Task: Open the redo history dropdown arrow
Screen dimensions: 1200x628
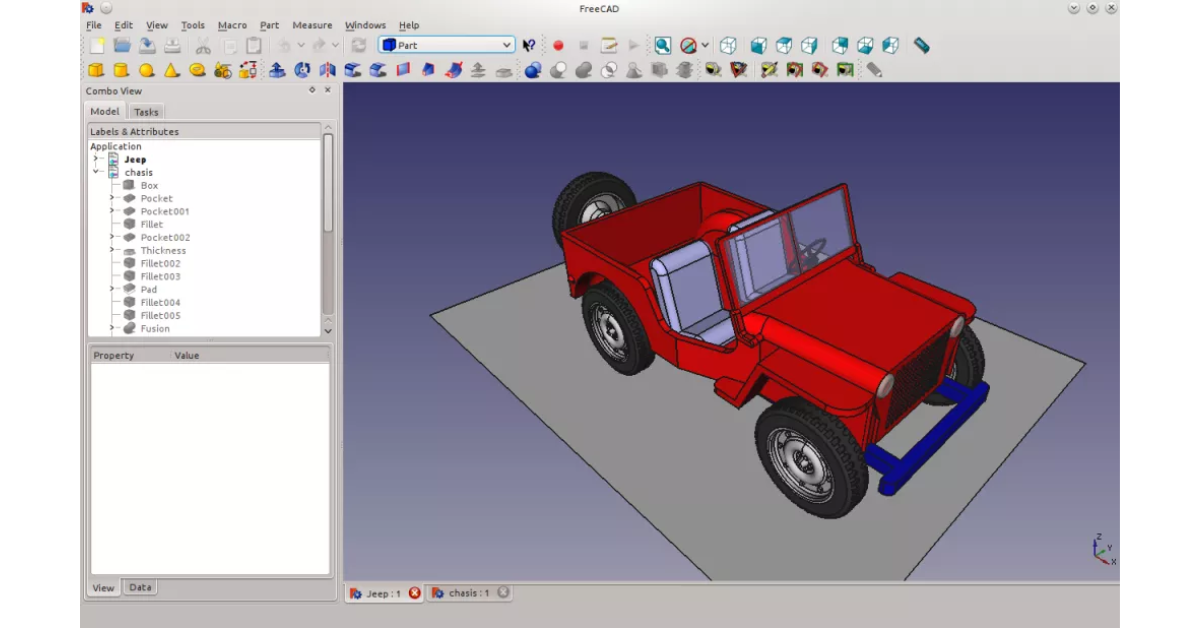Action: pyautogui.click(x=336, y=45)
